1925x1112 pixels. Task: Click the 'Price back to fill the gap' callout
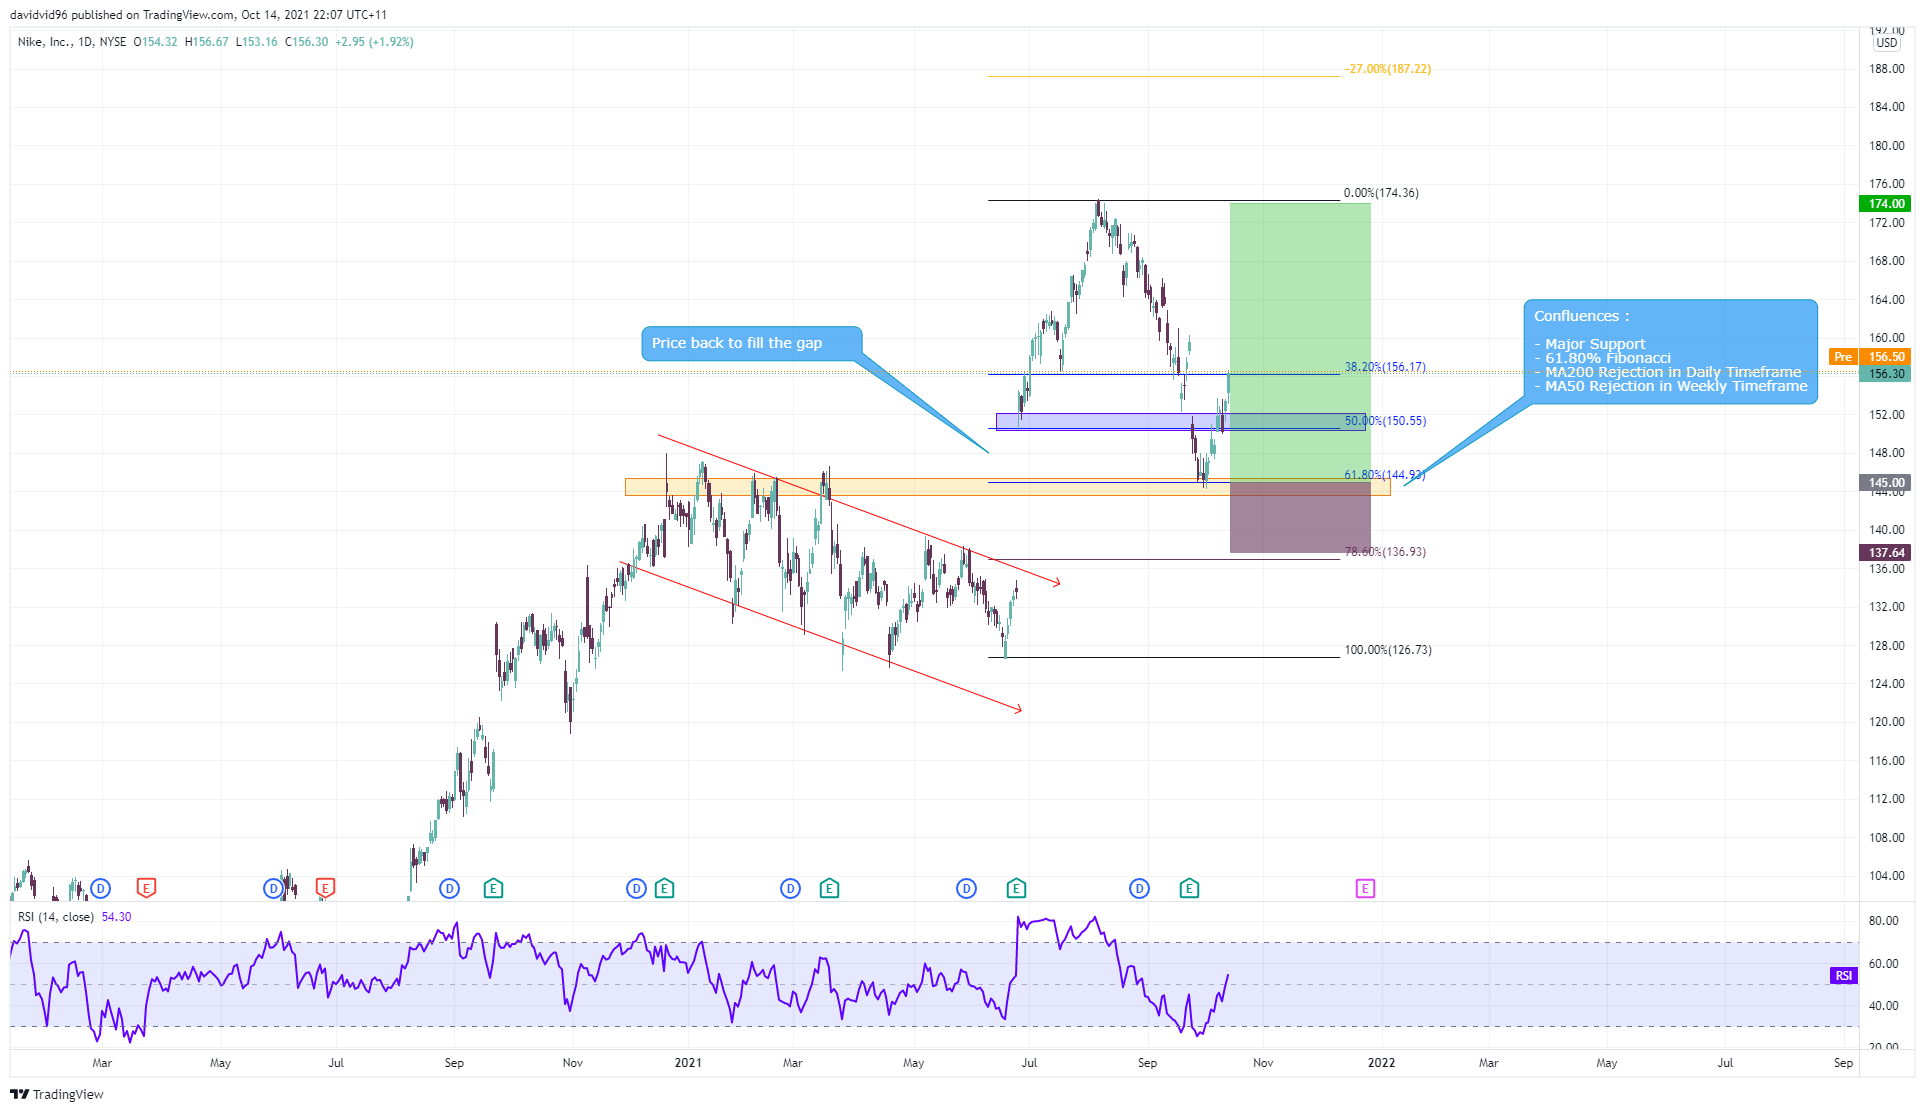751,343
